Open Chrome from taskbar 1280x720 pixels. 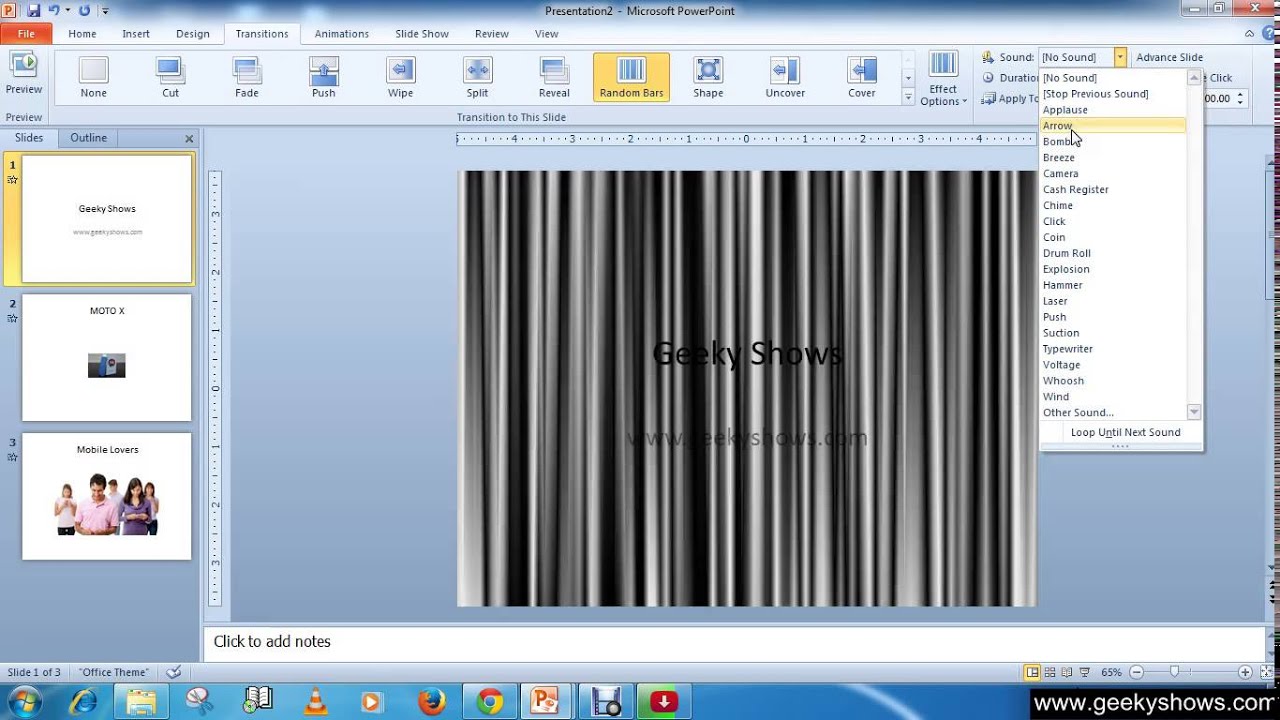click(490, 702)
